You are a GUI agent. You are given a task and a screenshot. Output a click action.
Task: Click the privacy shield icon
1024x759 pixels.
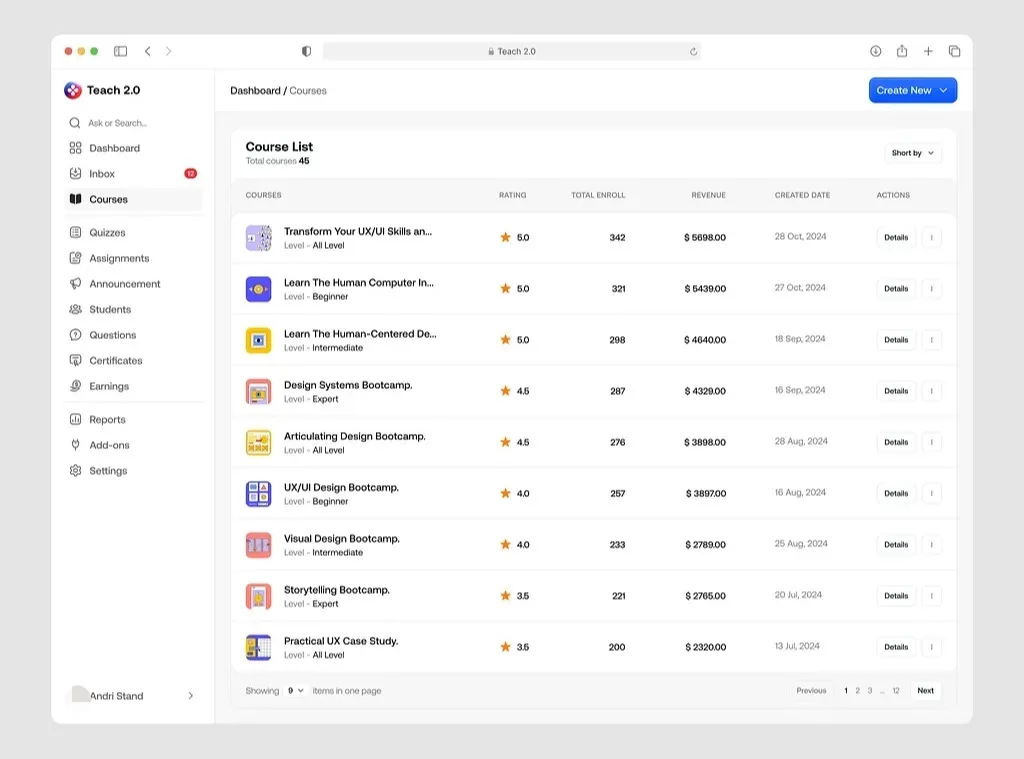pos(306,51)
